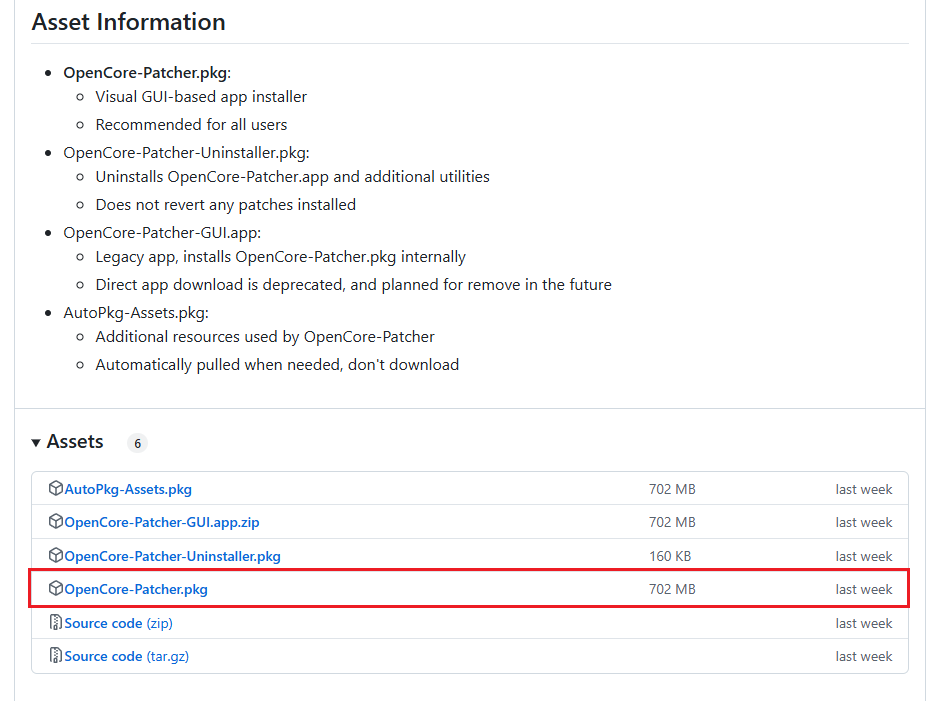Viewport: 943px width, 701px height.
Task: Click the package icon beside AutoPkg-Assets.pkg
Action: (x=55, y=488)
